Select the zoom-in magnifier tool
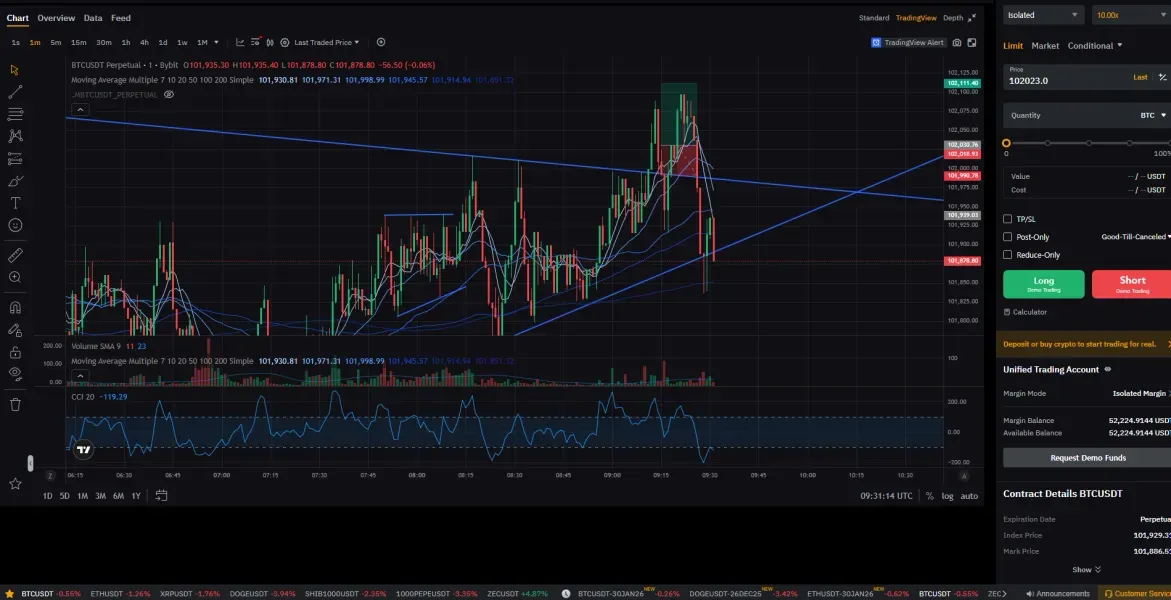The width and height of the screenshot is (1171, 600). [15, 277]
